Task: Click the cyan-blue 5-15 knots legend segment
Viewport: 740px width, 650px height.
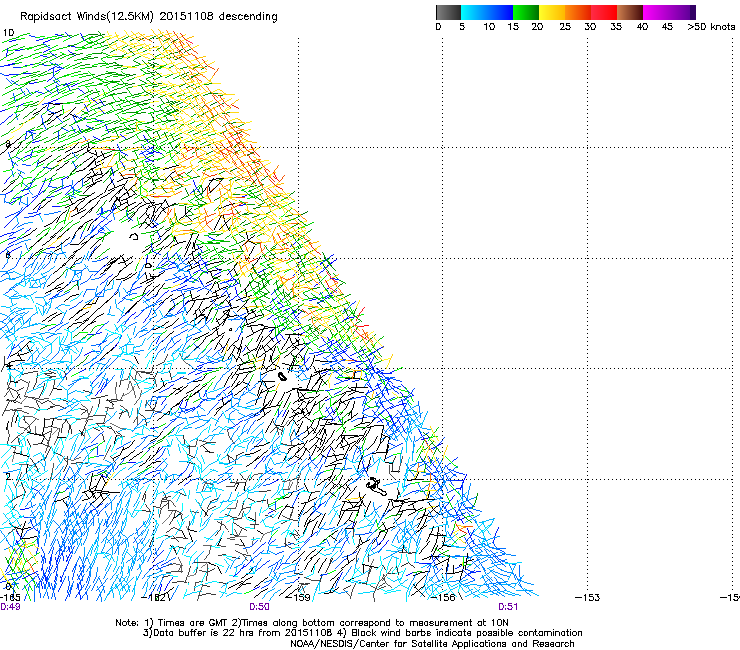Action: click(487, 12)
